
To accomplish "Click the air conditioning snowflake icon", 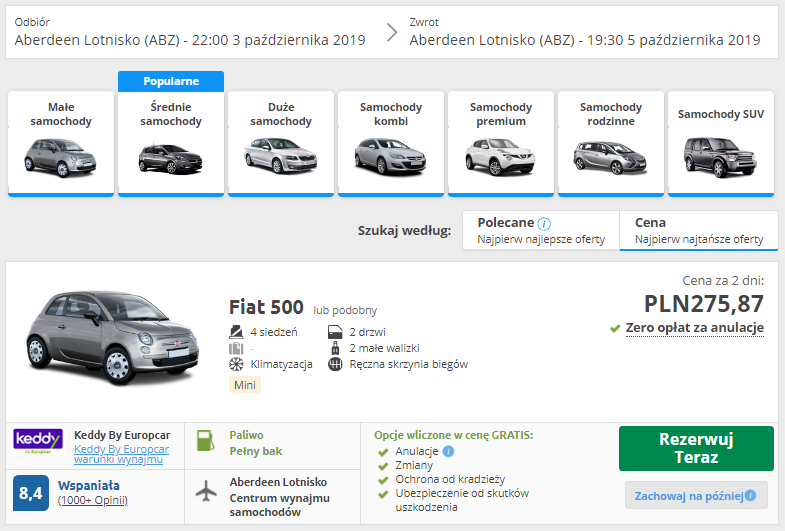I will (x=236, y=364).
